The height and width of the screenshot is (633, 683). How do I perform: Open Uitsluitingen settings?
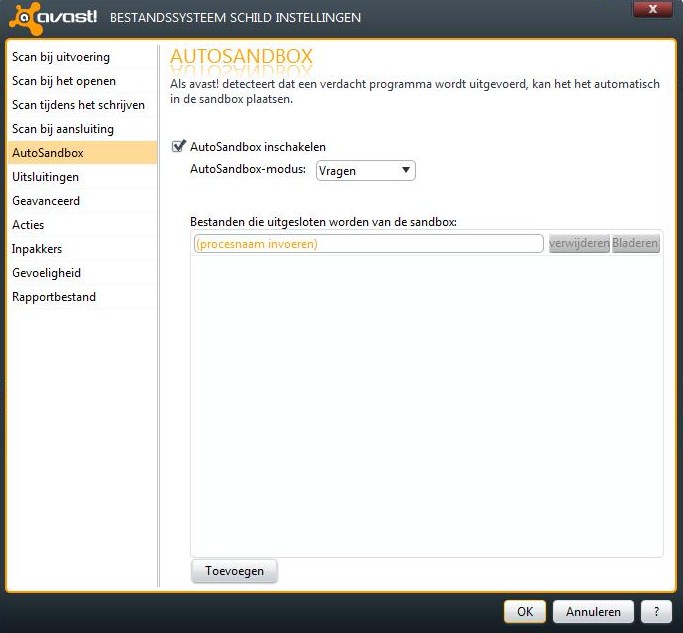82,177
